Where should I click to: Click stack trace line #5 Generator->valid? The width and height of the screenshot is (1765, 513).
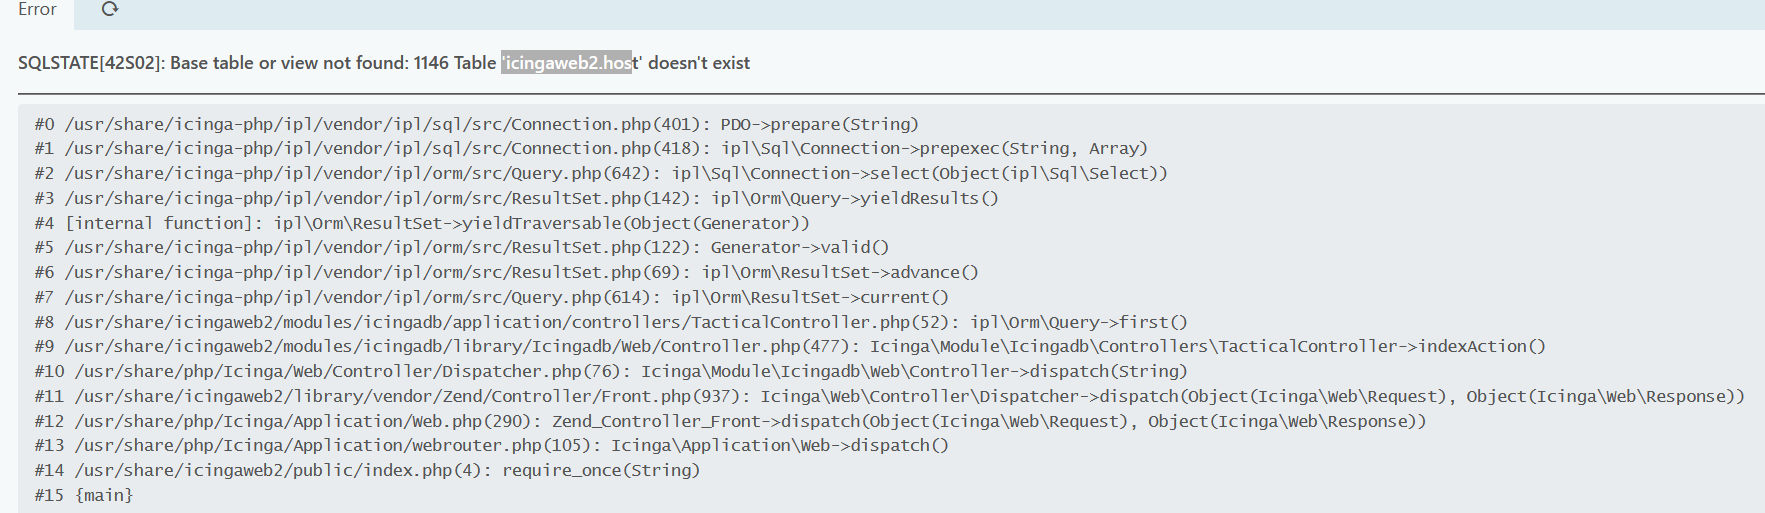tap(462, 247)
